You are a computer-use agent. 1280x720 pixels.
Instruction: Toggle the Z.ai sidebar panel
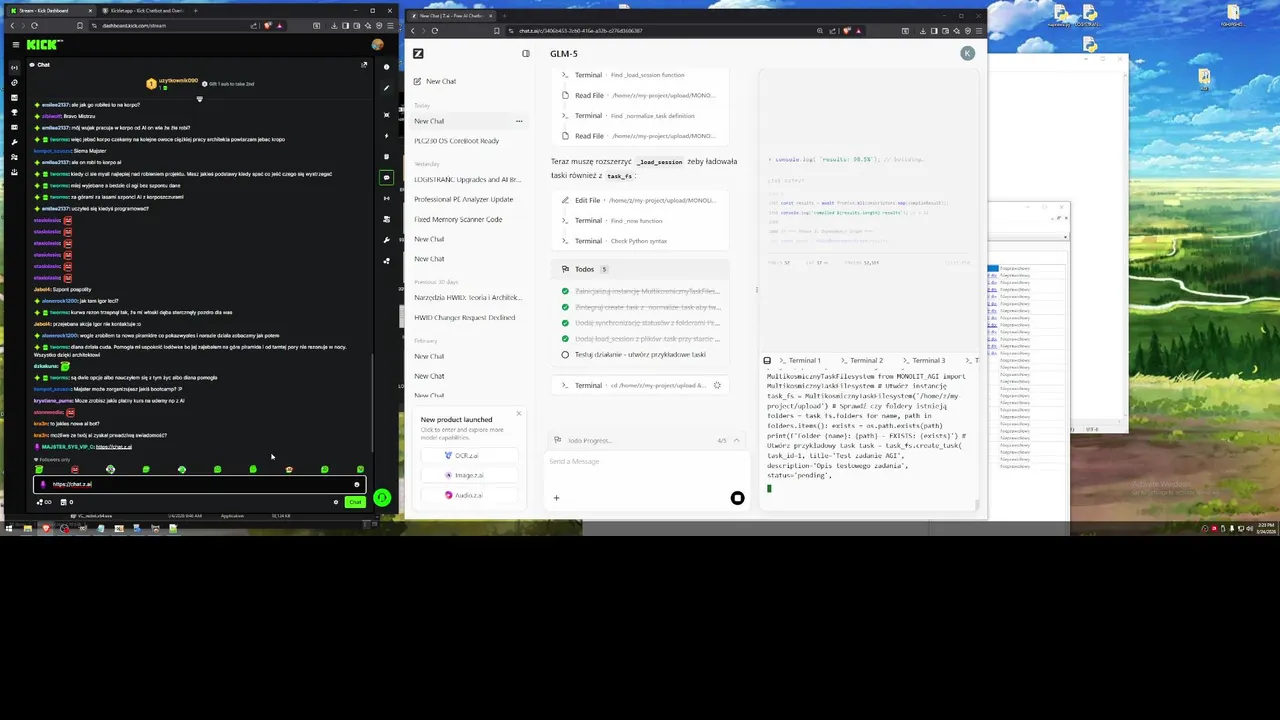tap(526, 53)
